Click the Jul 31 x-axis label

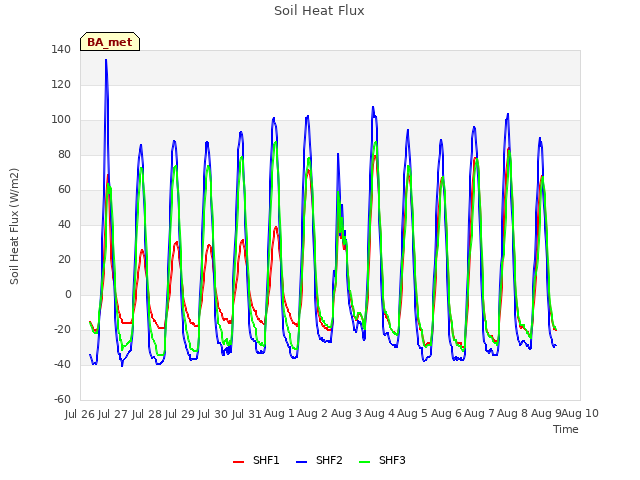(247, 414)
